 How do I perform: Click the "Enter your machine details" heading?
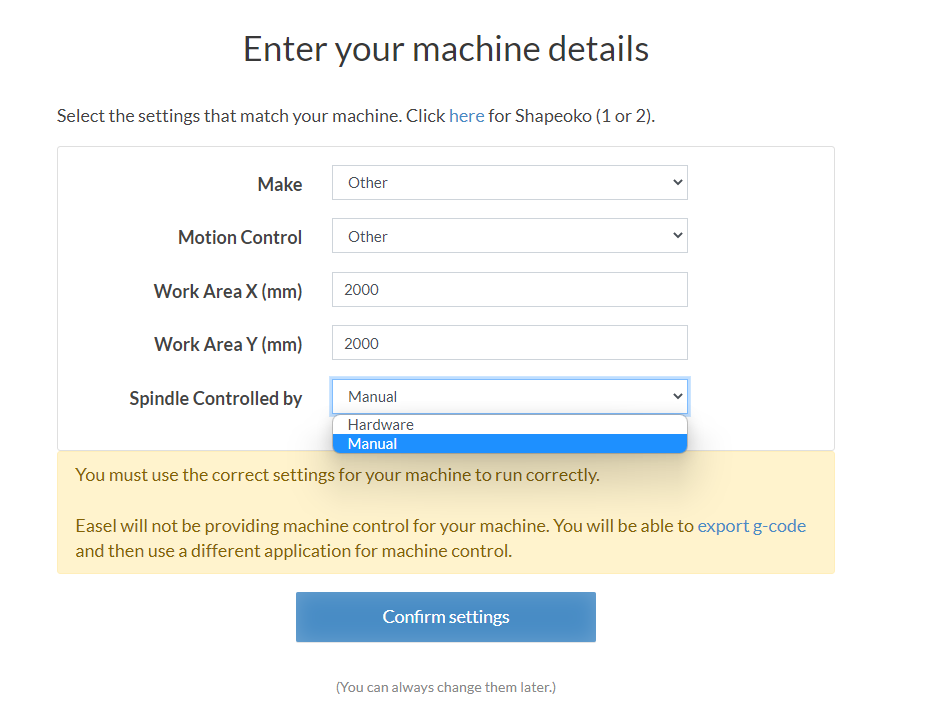tap(446, 49)
